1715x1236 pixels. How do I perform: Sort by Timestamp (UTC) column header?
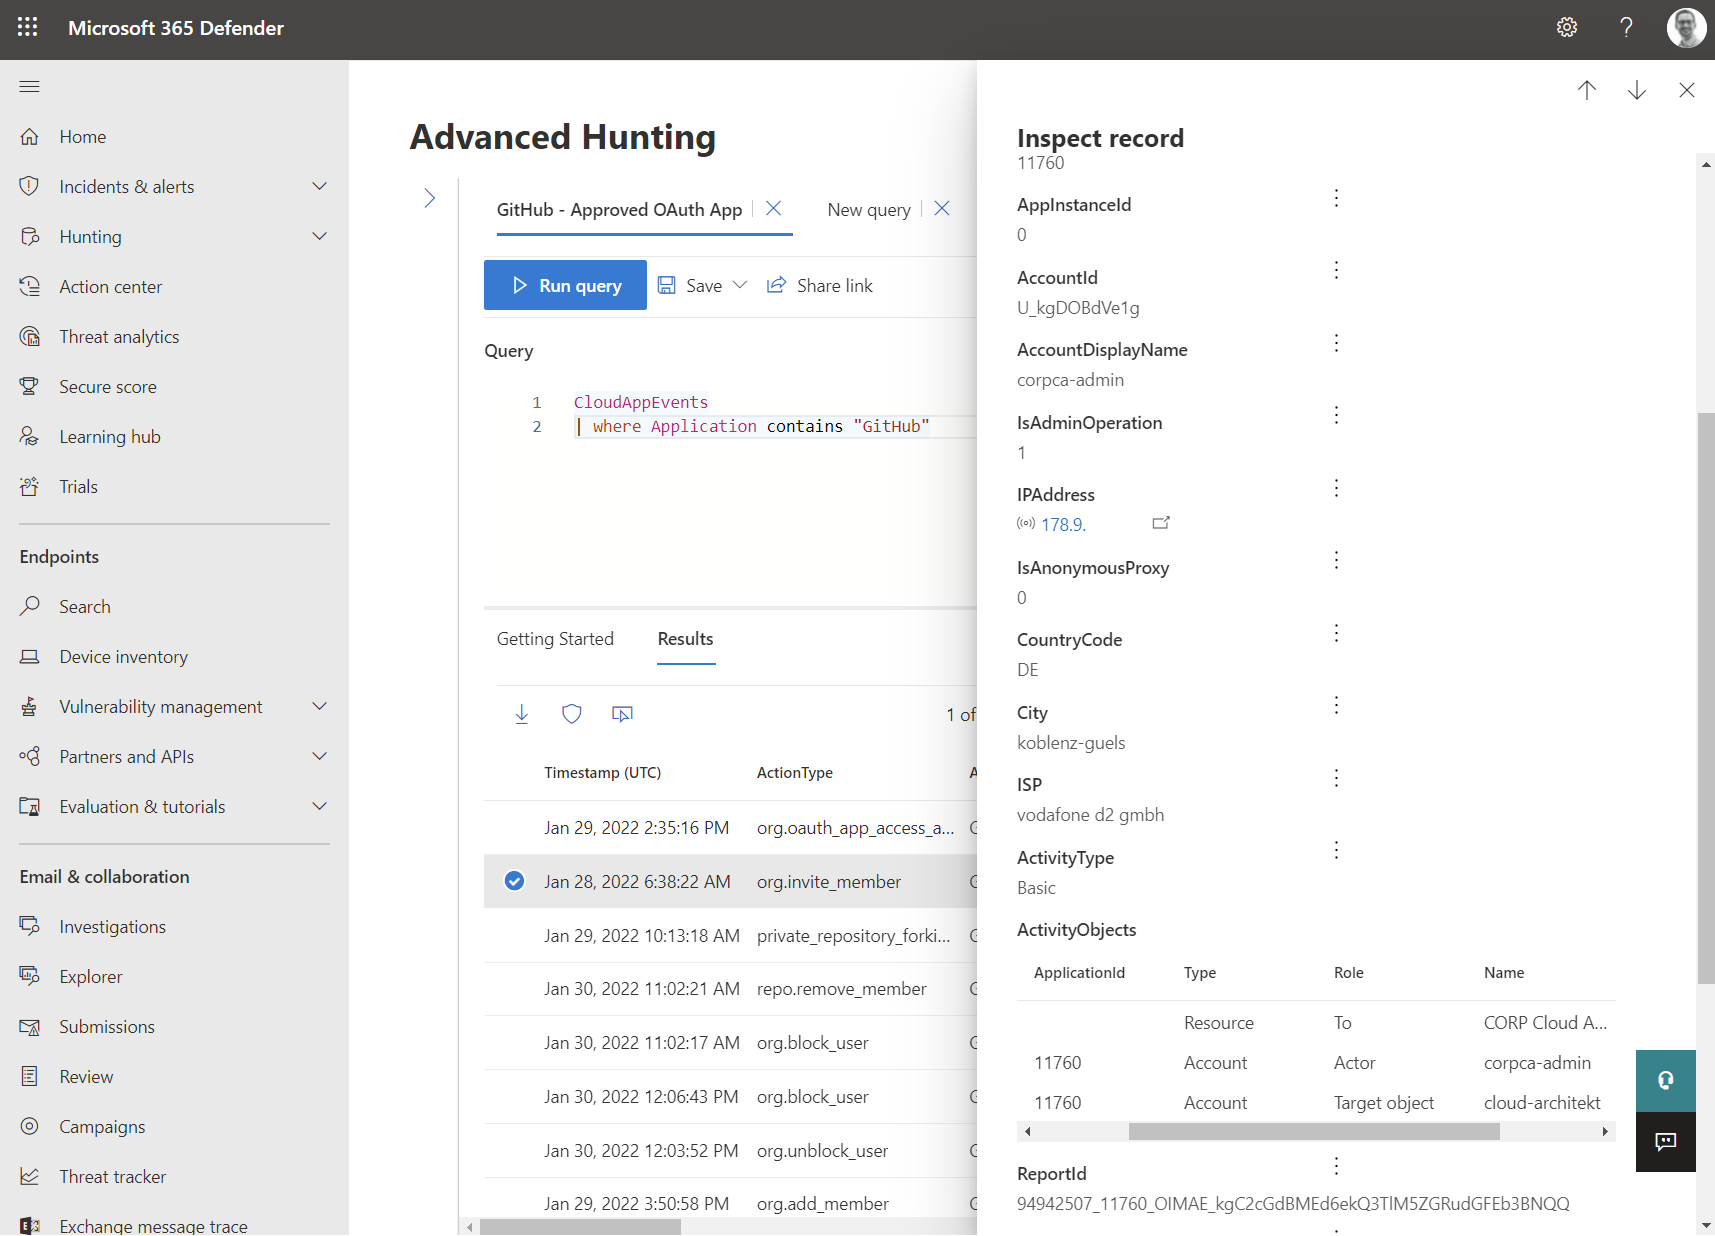coord(603,773)
